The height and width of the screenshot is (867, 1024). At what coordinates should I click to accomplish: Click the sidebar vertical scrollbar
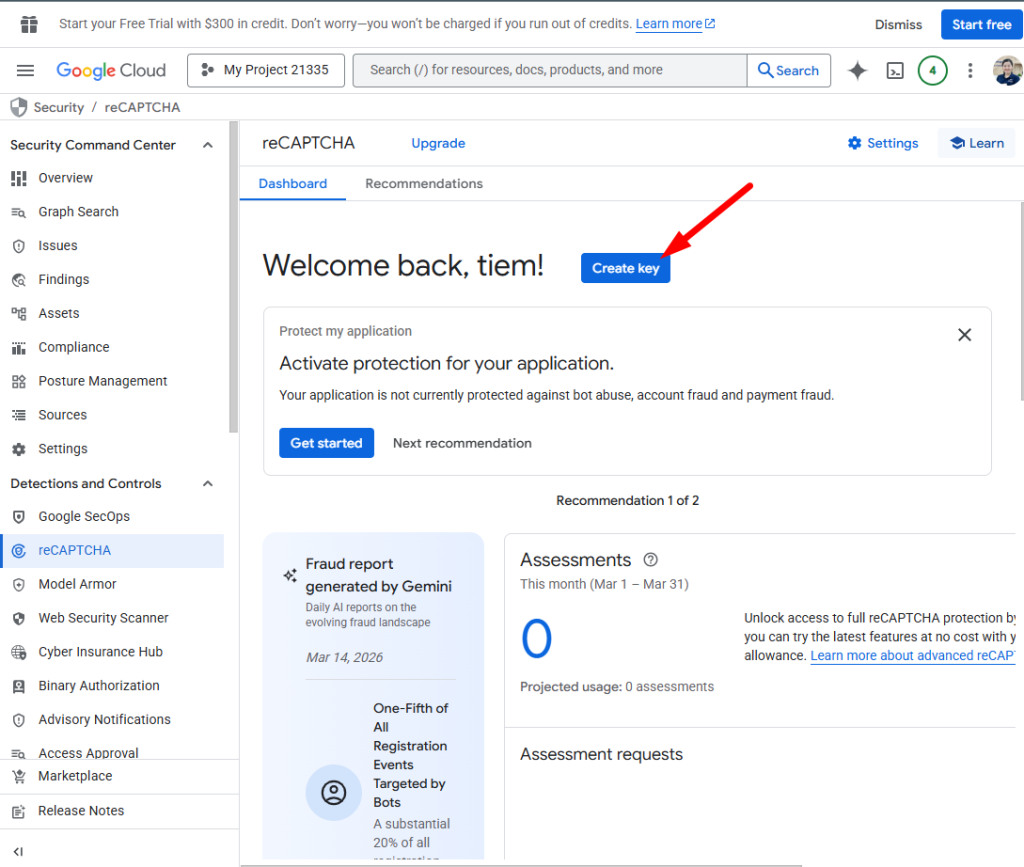click(x=234, y=277)
